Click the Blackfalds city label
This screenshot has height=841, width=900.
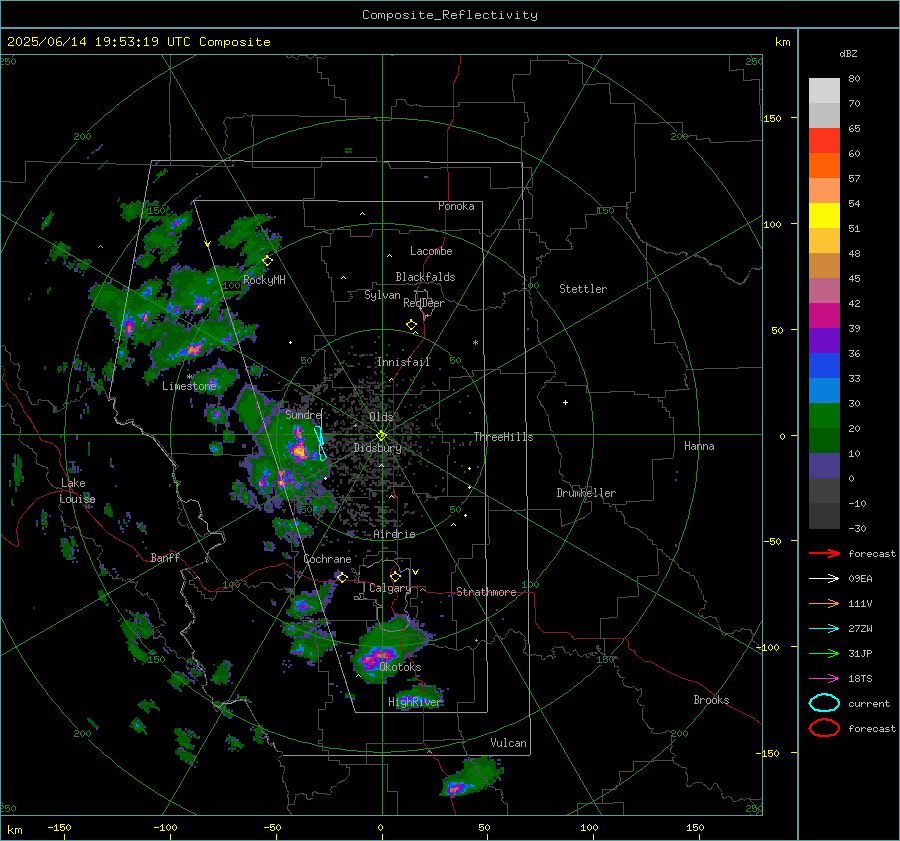pos(425,277)
